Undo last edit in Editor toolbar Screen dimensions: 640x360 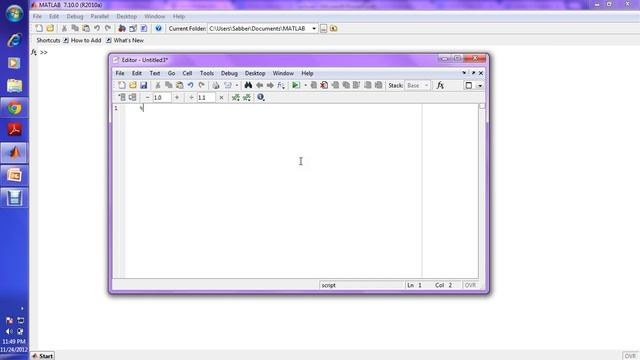pos(191,85)
